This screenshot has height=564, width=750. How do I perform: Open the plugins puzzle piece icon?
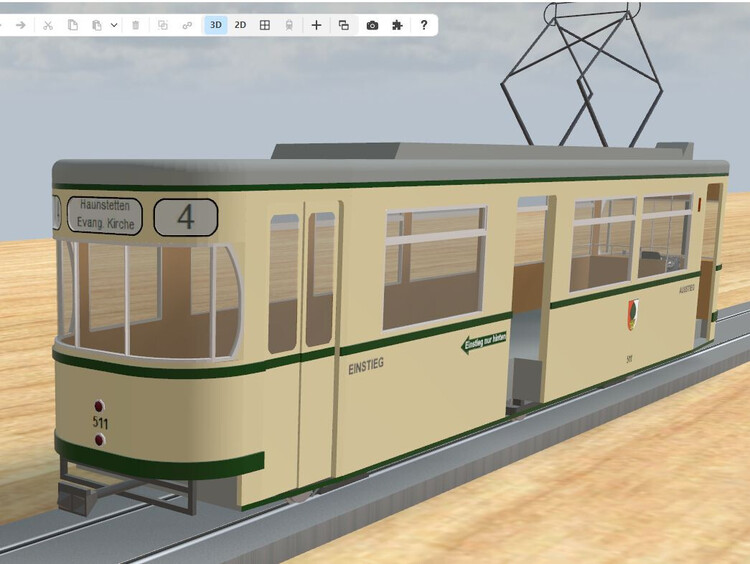[397, 25]
